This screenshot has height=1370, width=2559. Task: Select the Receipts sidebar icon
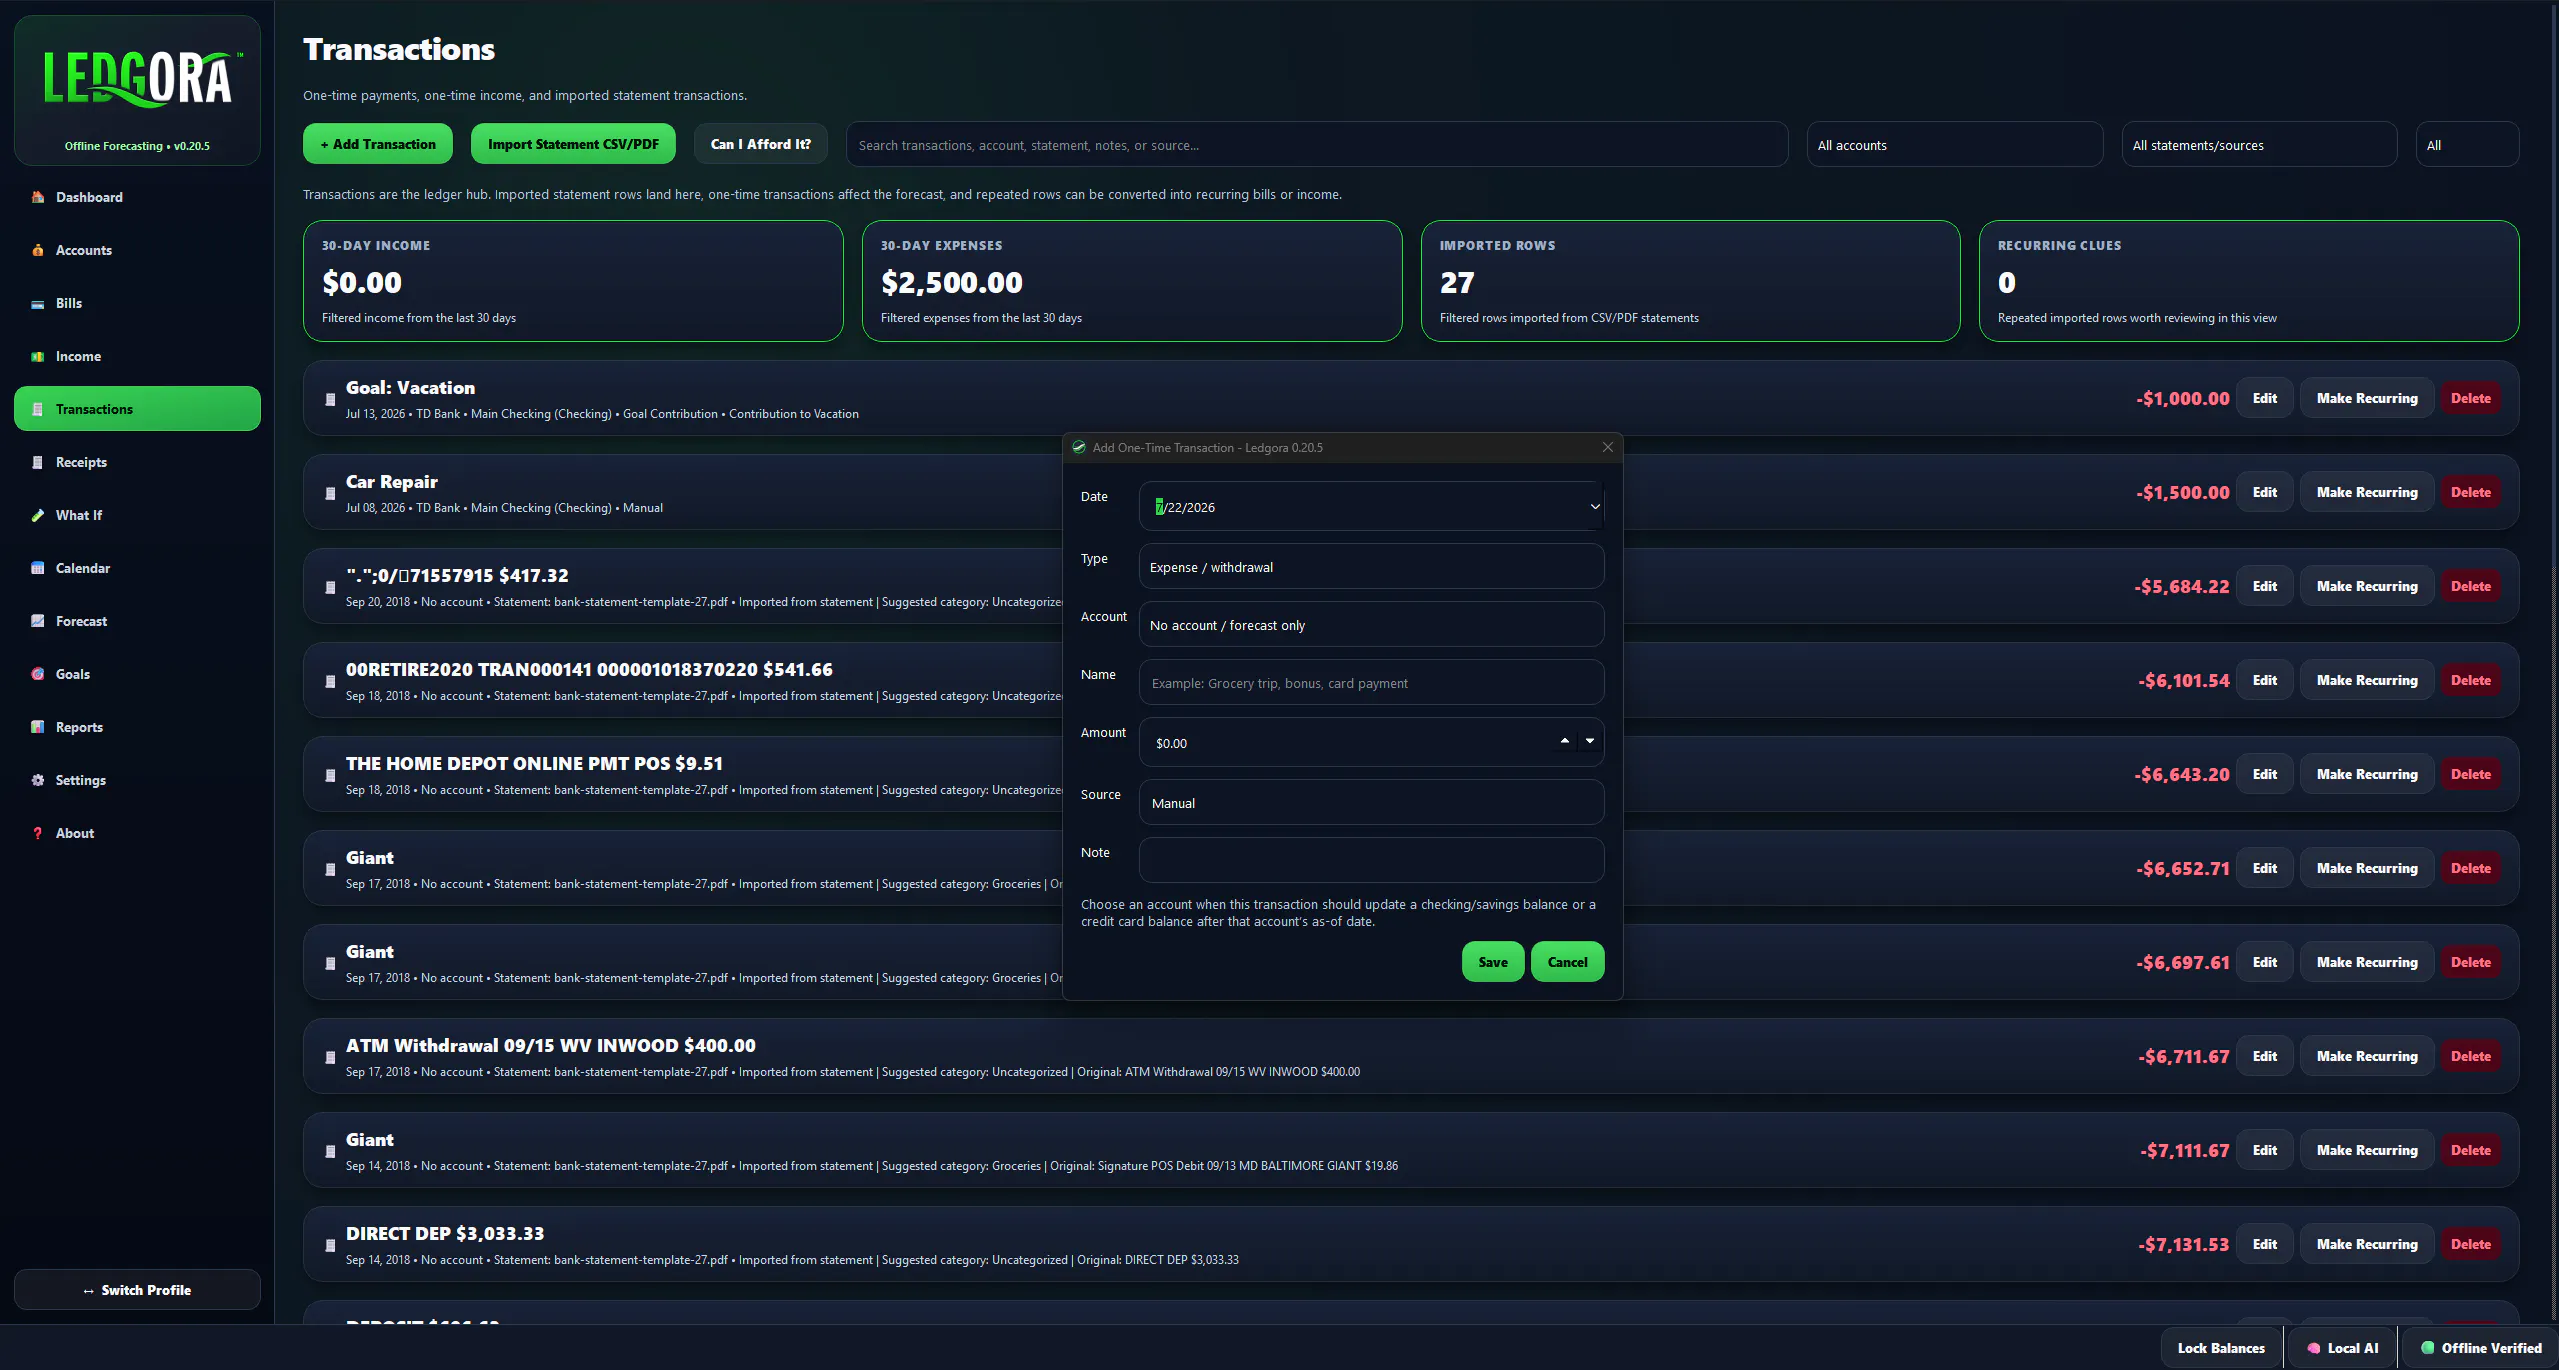tap(38, 462)
